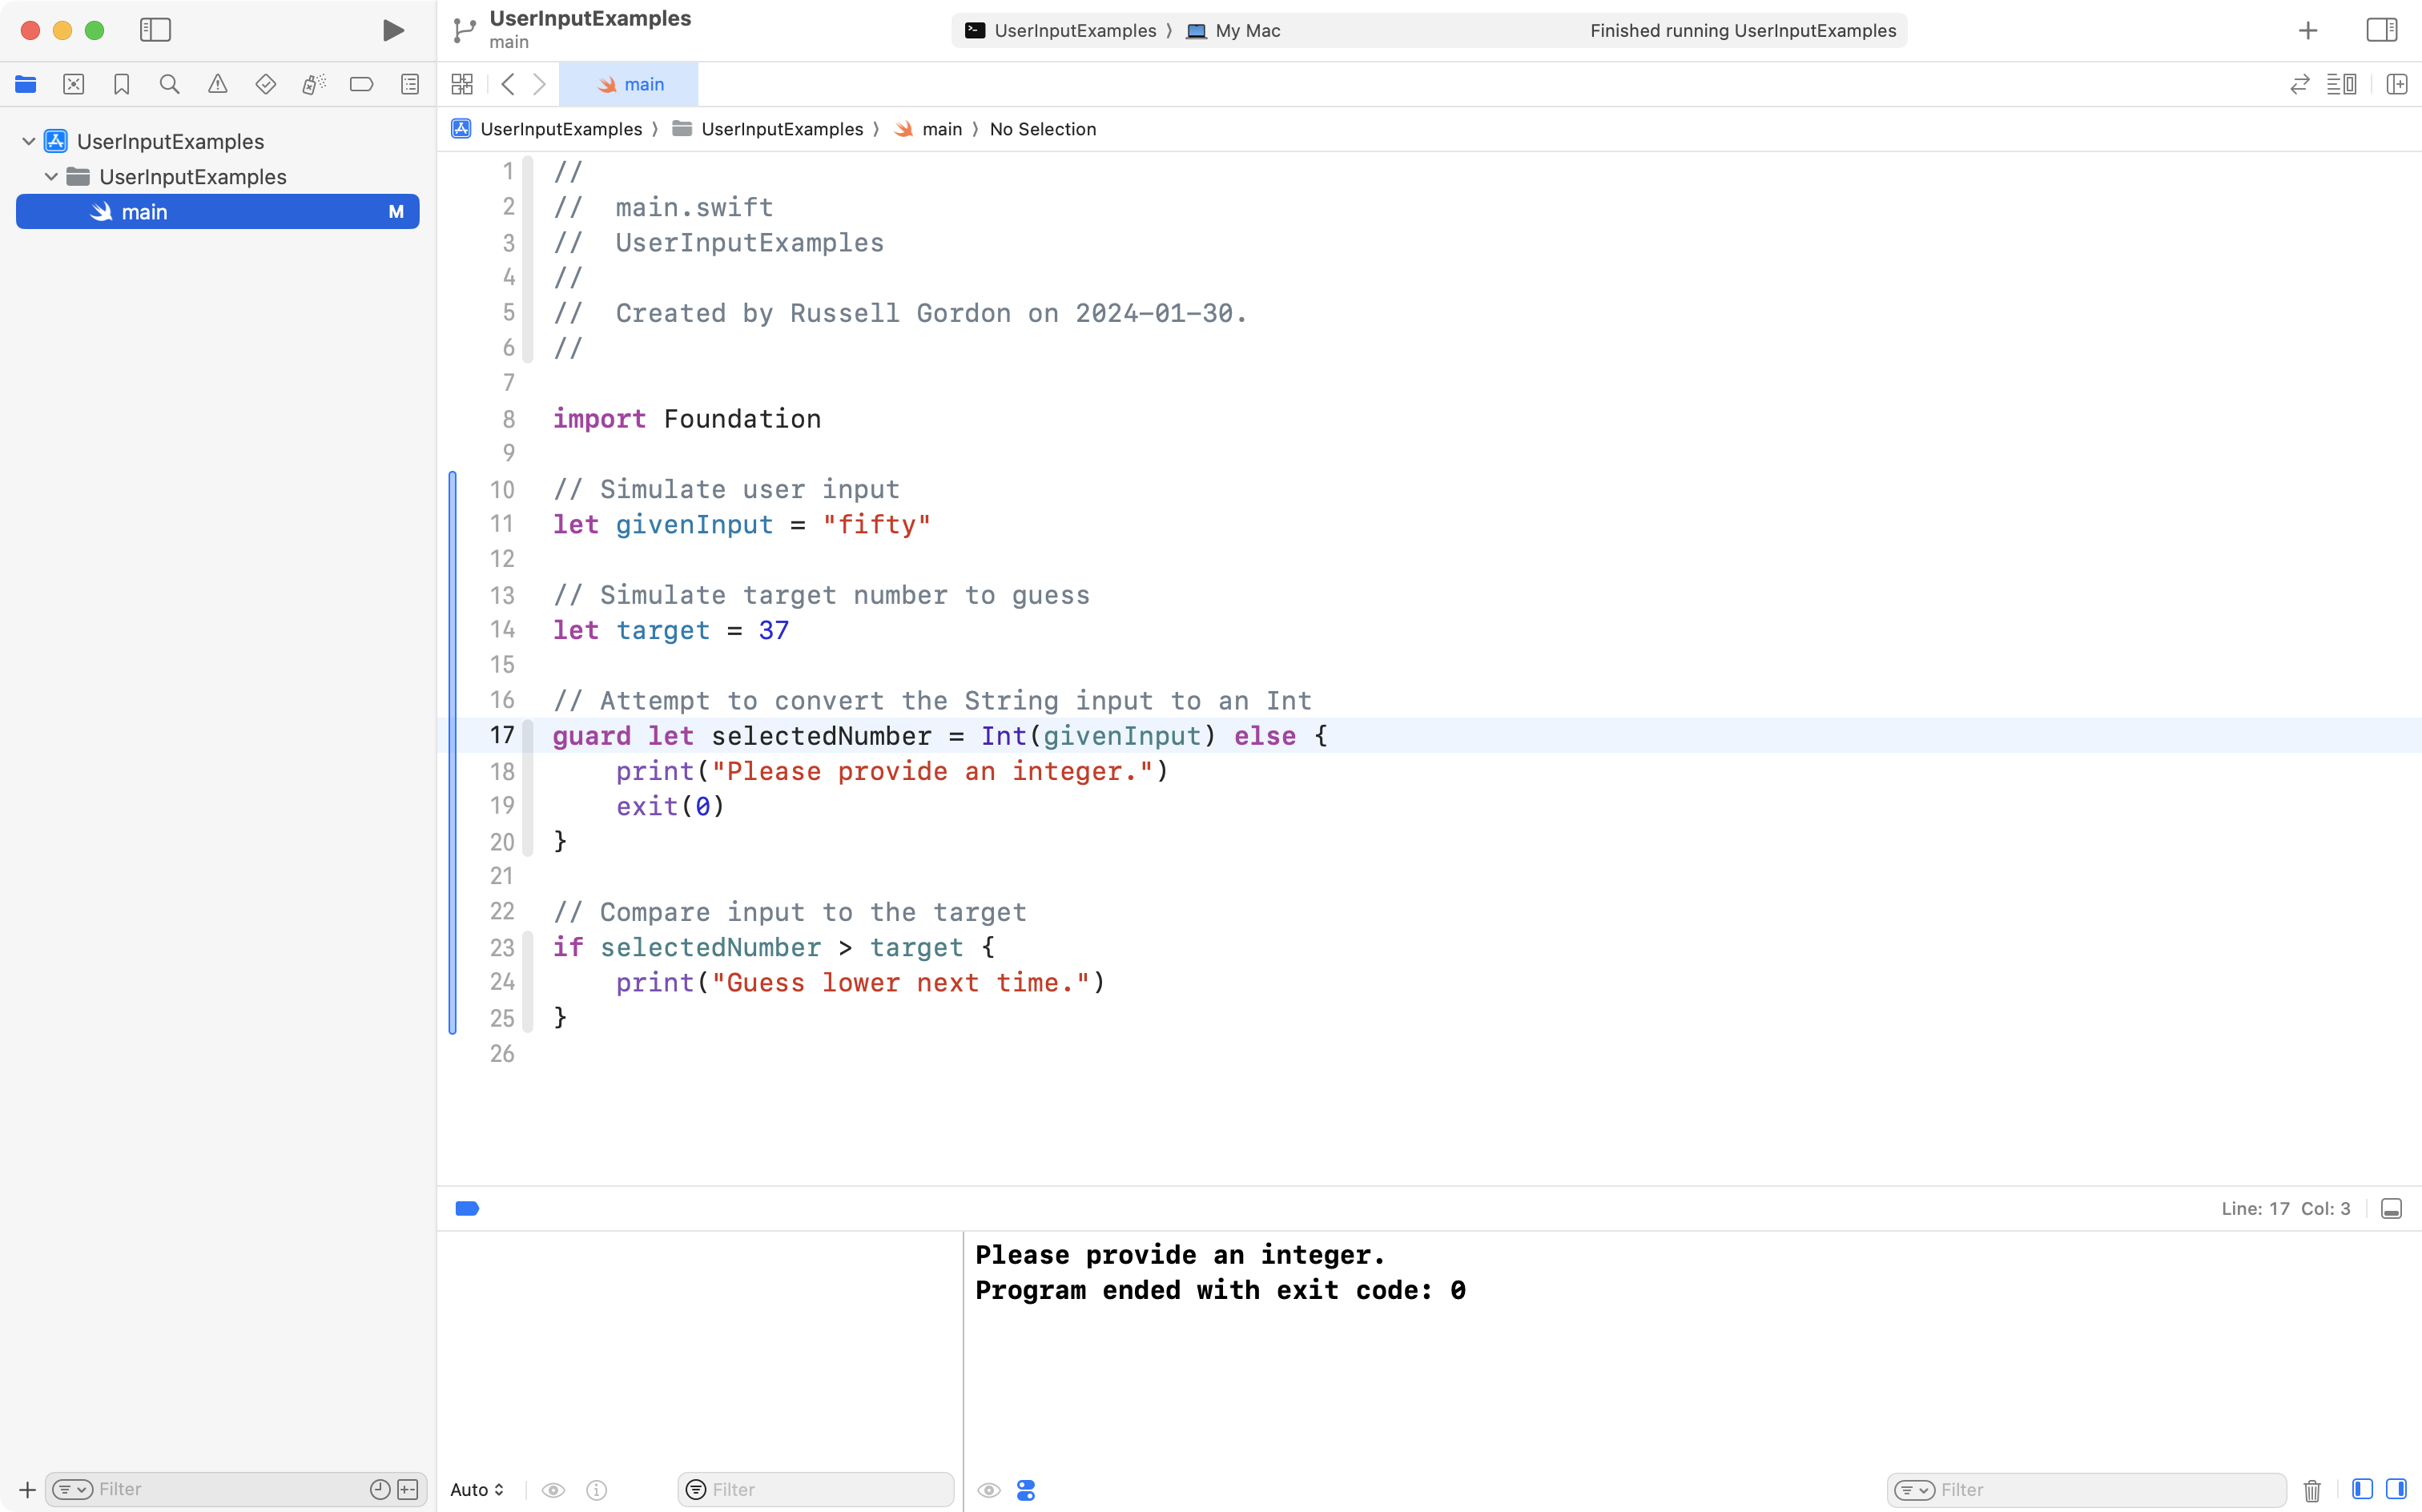The height and width of the screenshot is (1512, 2422).
Task: Clear the console with the trash icon
Action: (2311, 1489)
